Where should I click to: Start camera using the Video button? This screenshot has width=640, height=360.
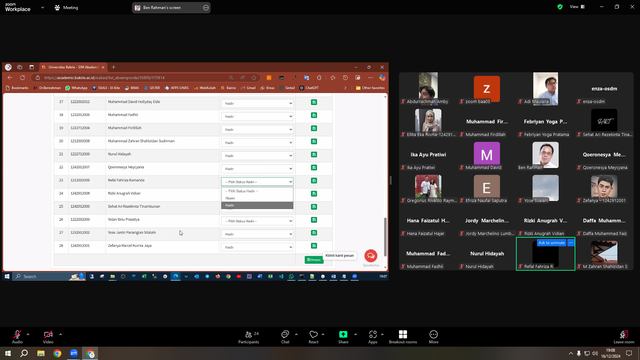[48, 337]
